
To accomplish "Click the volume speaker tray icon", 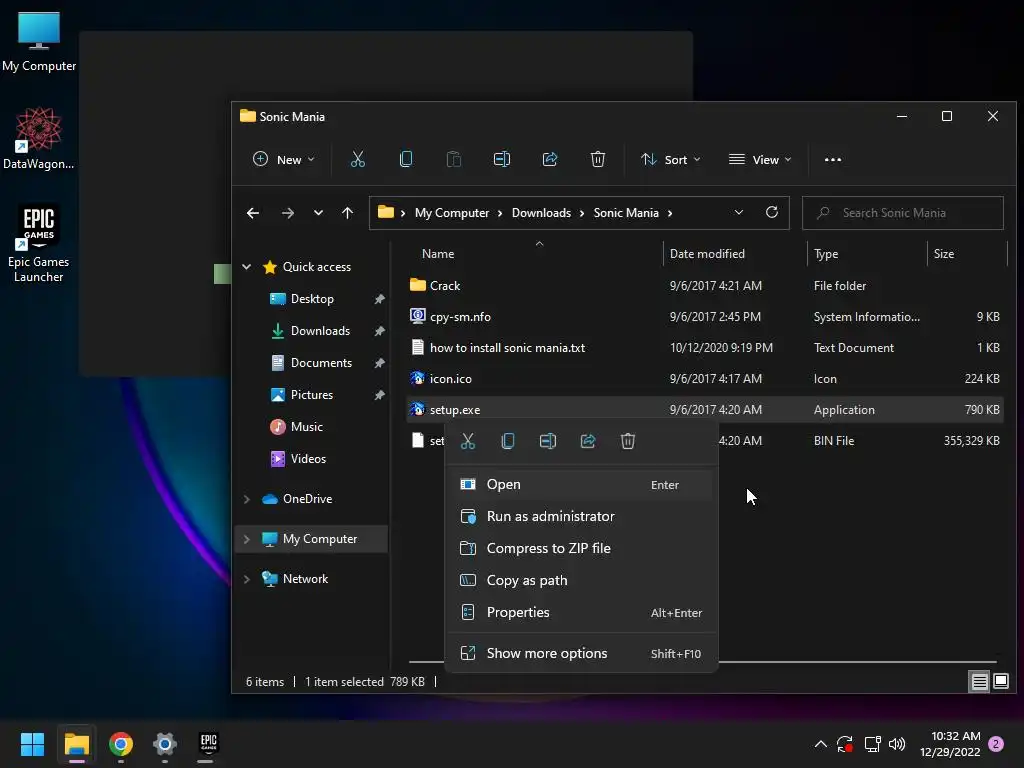I will tap(897, 744).
